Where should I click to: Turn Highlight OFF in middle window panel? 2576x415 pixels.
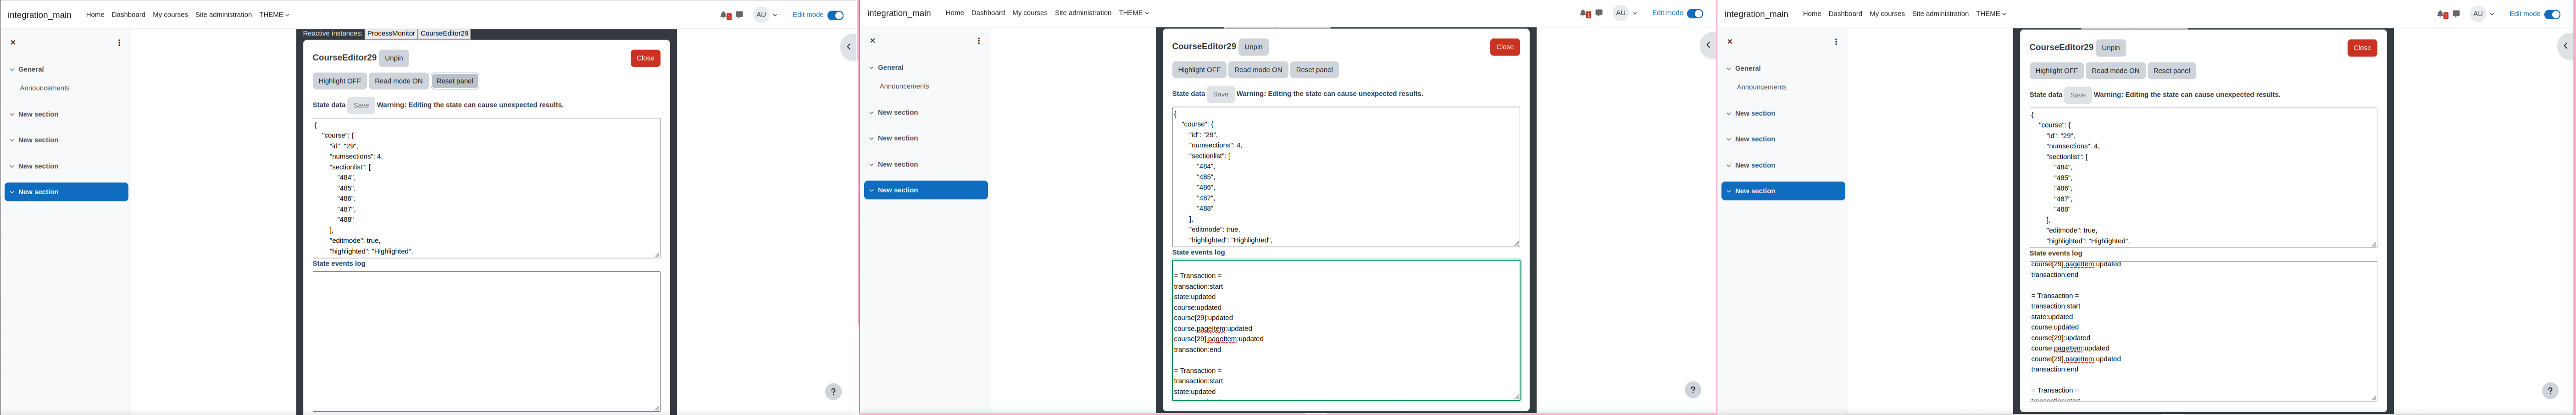tap(1199, 70)
